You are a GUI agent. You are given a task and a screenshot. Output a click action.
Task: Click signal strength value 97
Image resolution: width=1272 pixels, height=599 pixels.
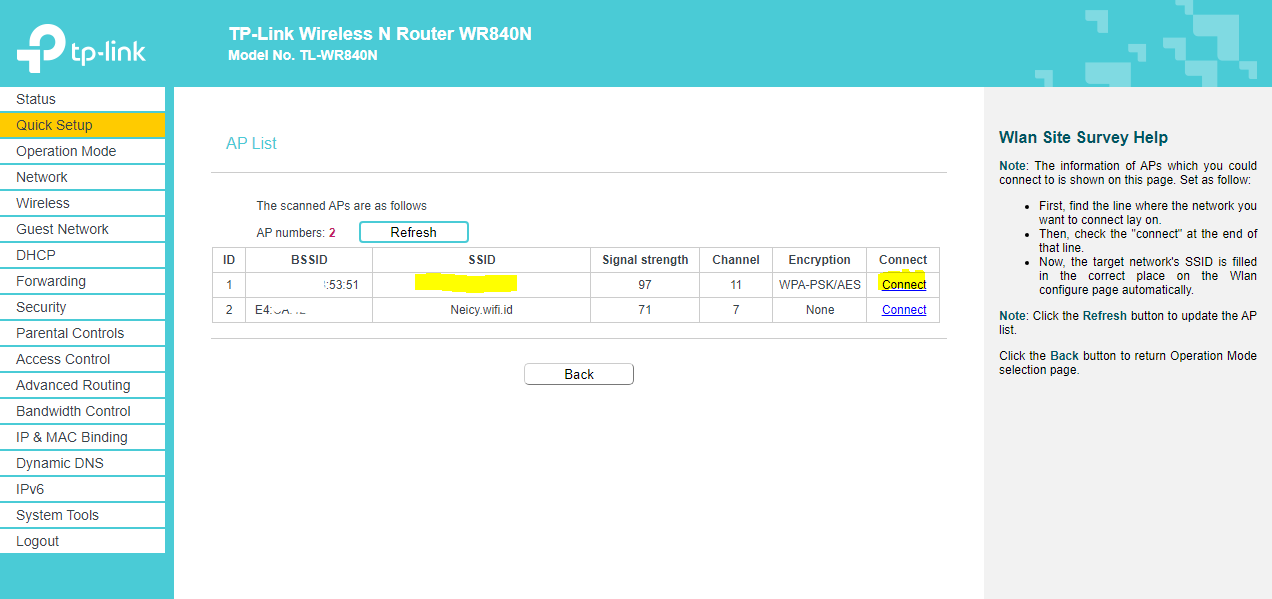[x=645, y=285]
